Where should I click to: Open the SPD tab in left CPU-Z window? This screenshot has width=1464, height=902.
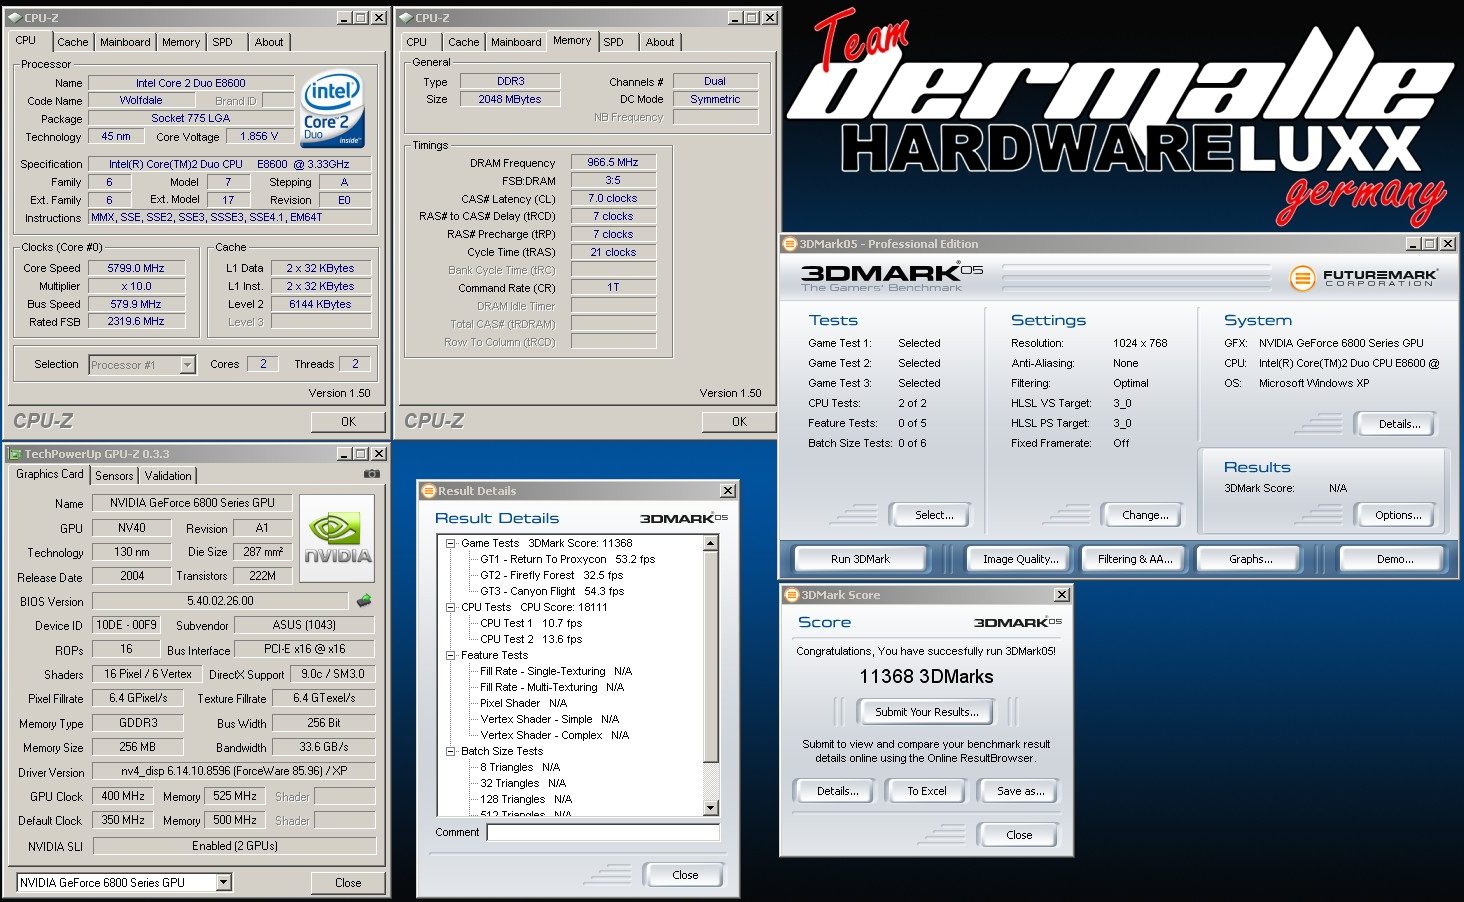pos(222,42)
